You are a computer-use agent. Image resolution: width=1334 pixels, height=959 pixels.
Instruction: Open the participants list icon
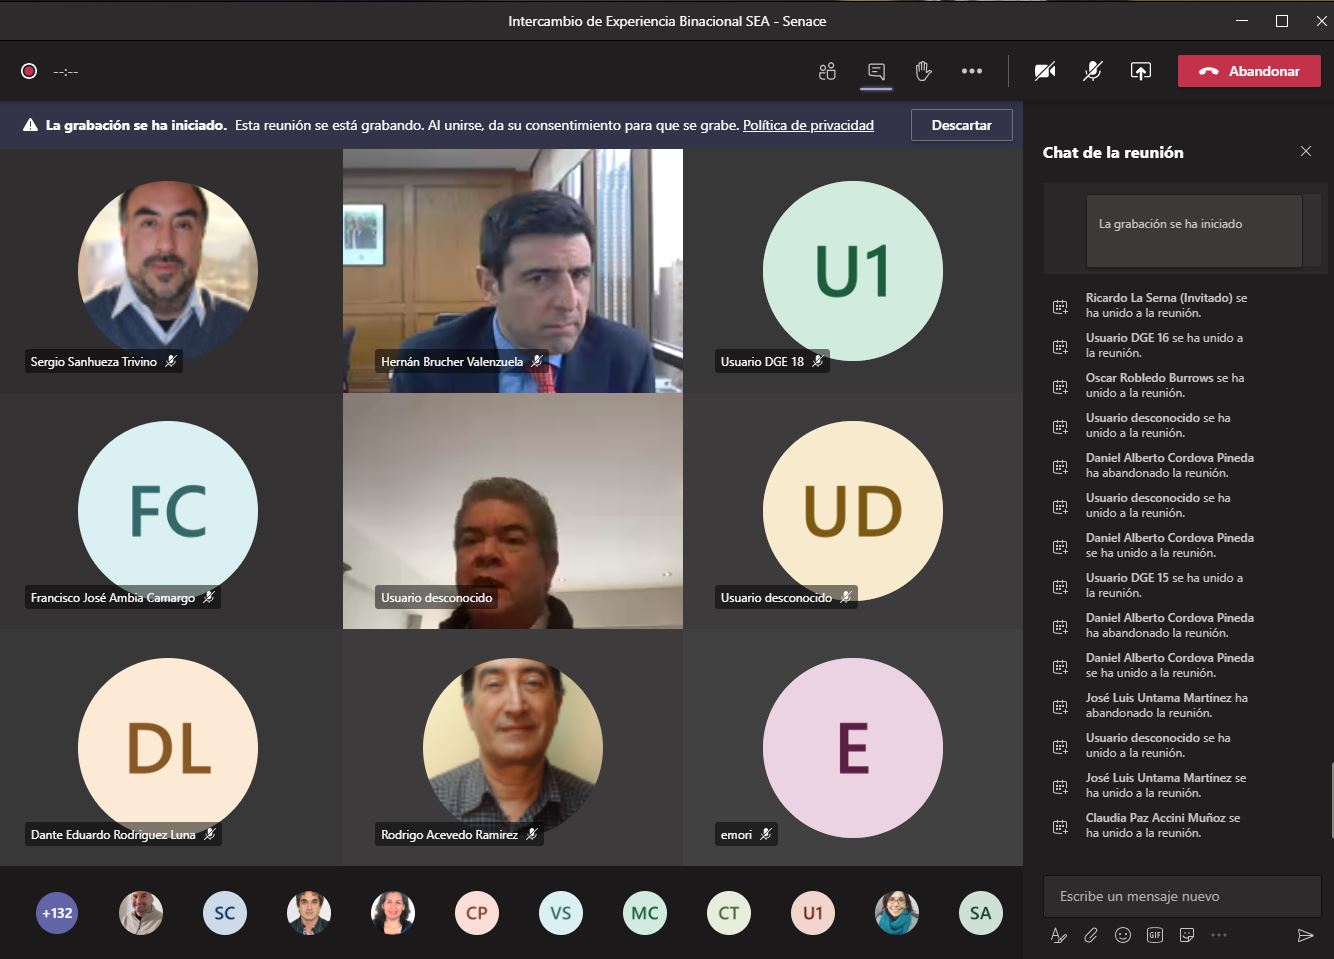827,71
